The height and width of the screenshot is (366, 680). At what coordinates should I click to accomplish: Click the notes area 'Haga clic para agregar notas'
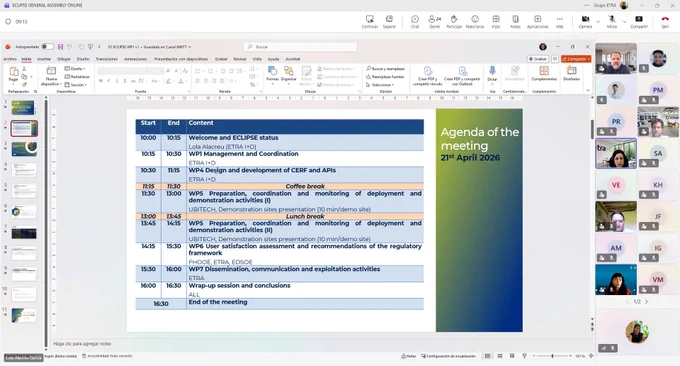(x=82, y=344)
